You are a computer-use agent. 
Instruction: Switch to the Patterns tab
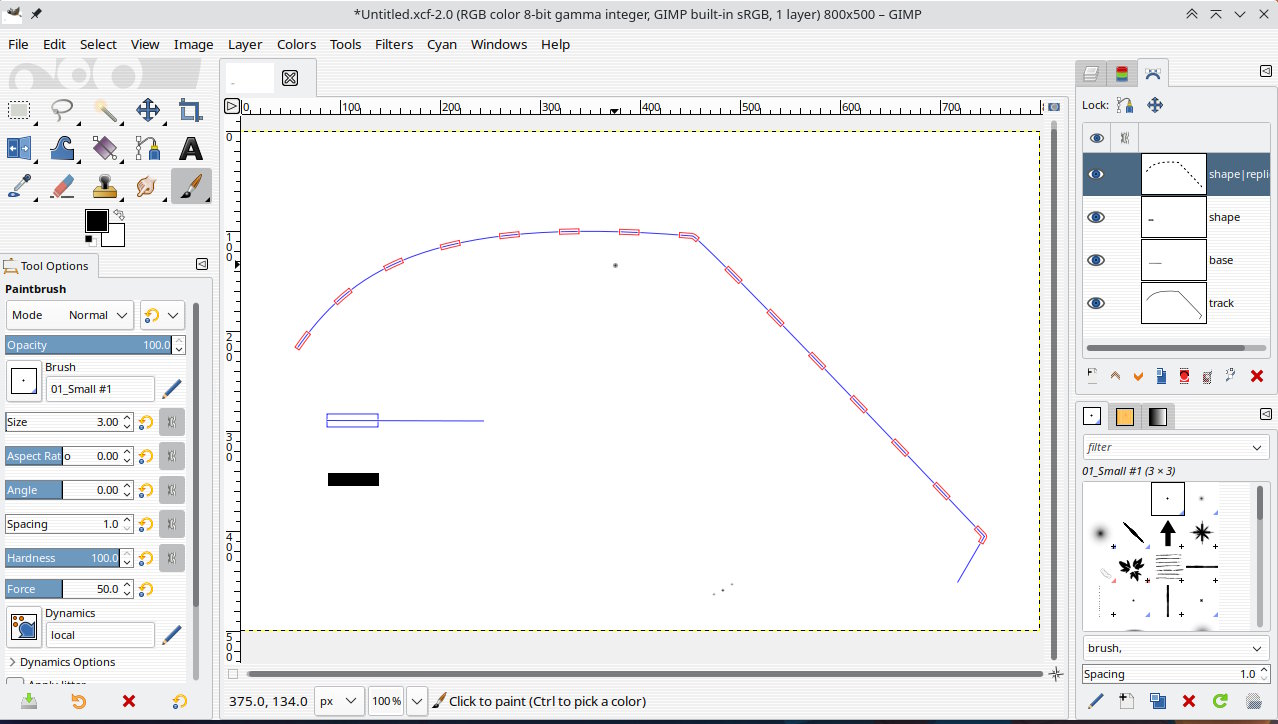(1125, 416)
